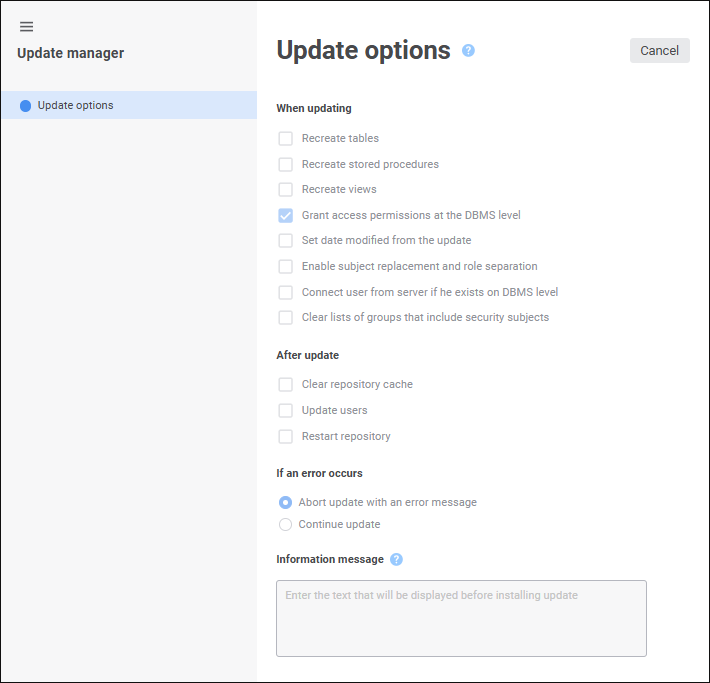Screen dimensions: 710x683
Task: Enable Set date modified from the update
Action: 286,241
